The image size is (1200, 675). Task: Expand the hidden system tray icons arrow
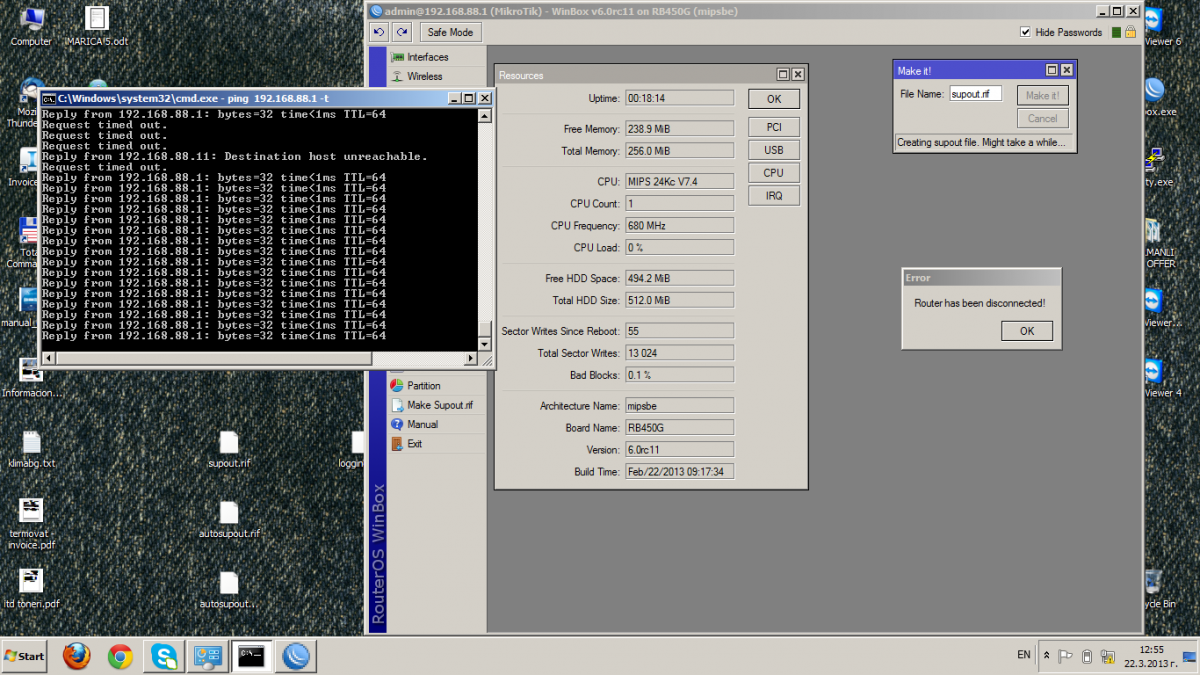coord(1046,656)
